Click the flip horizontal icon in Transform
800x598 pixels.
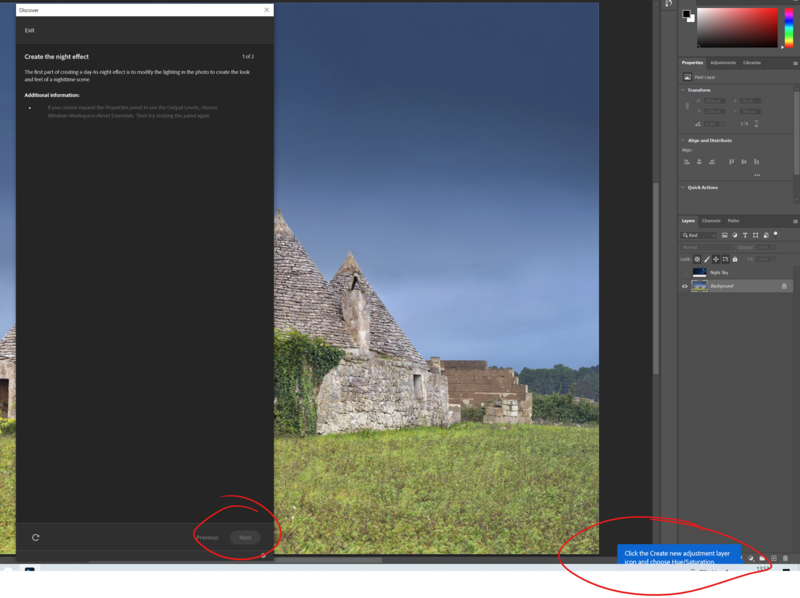coord(744,123)
